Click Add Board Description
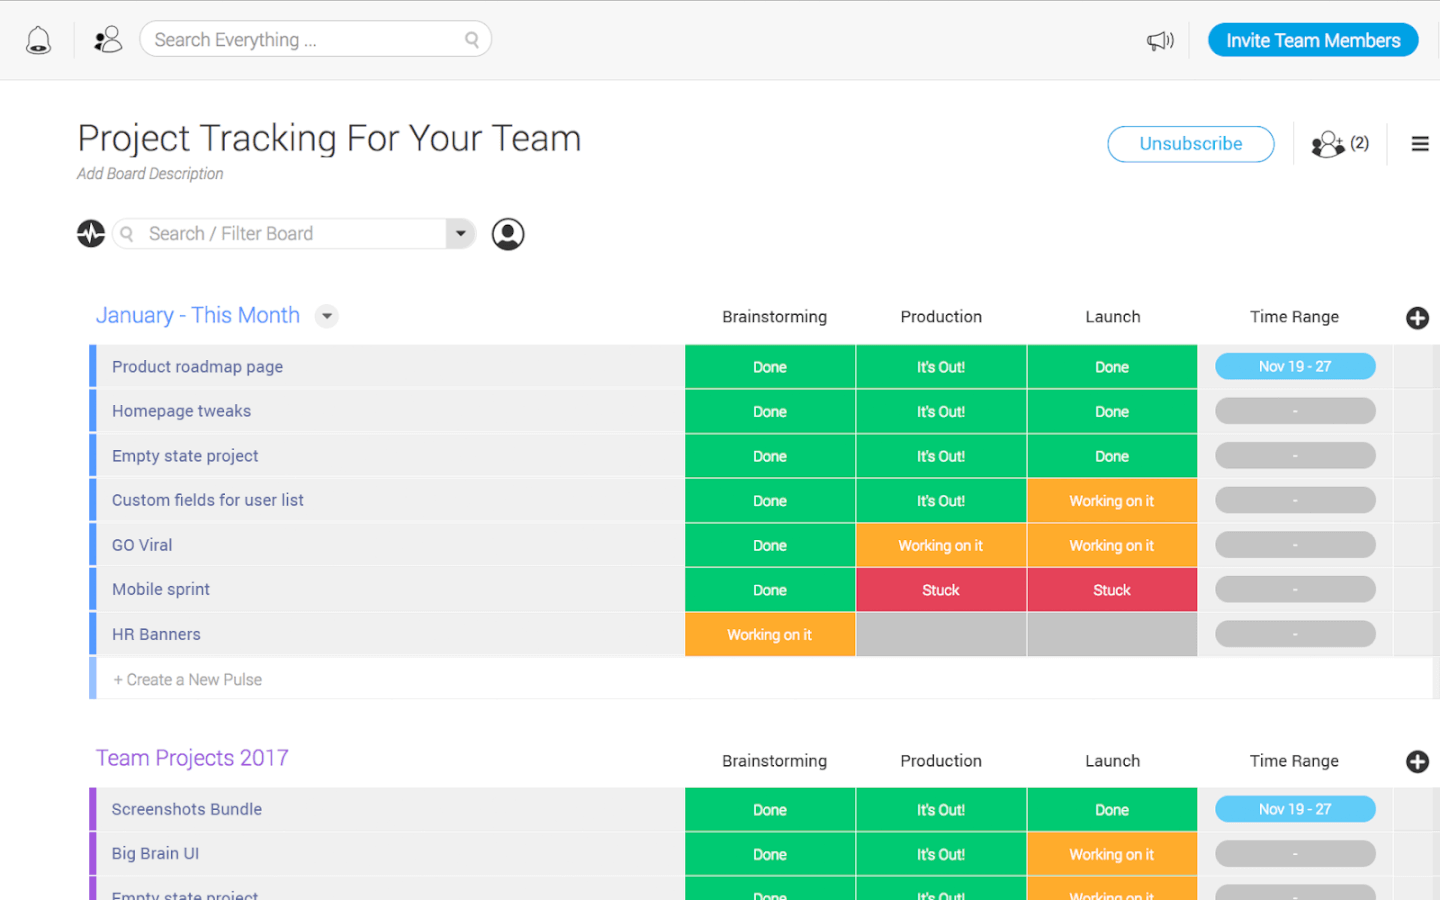 [x=150, y=173]
